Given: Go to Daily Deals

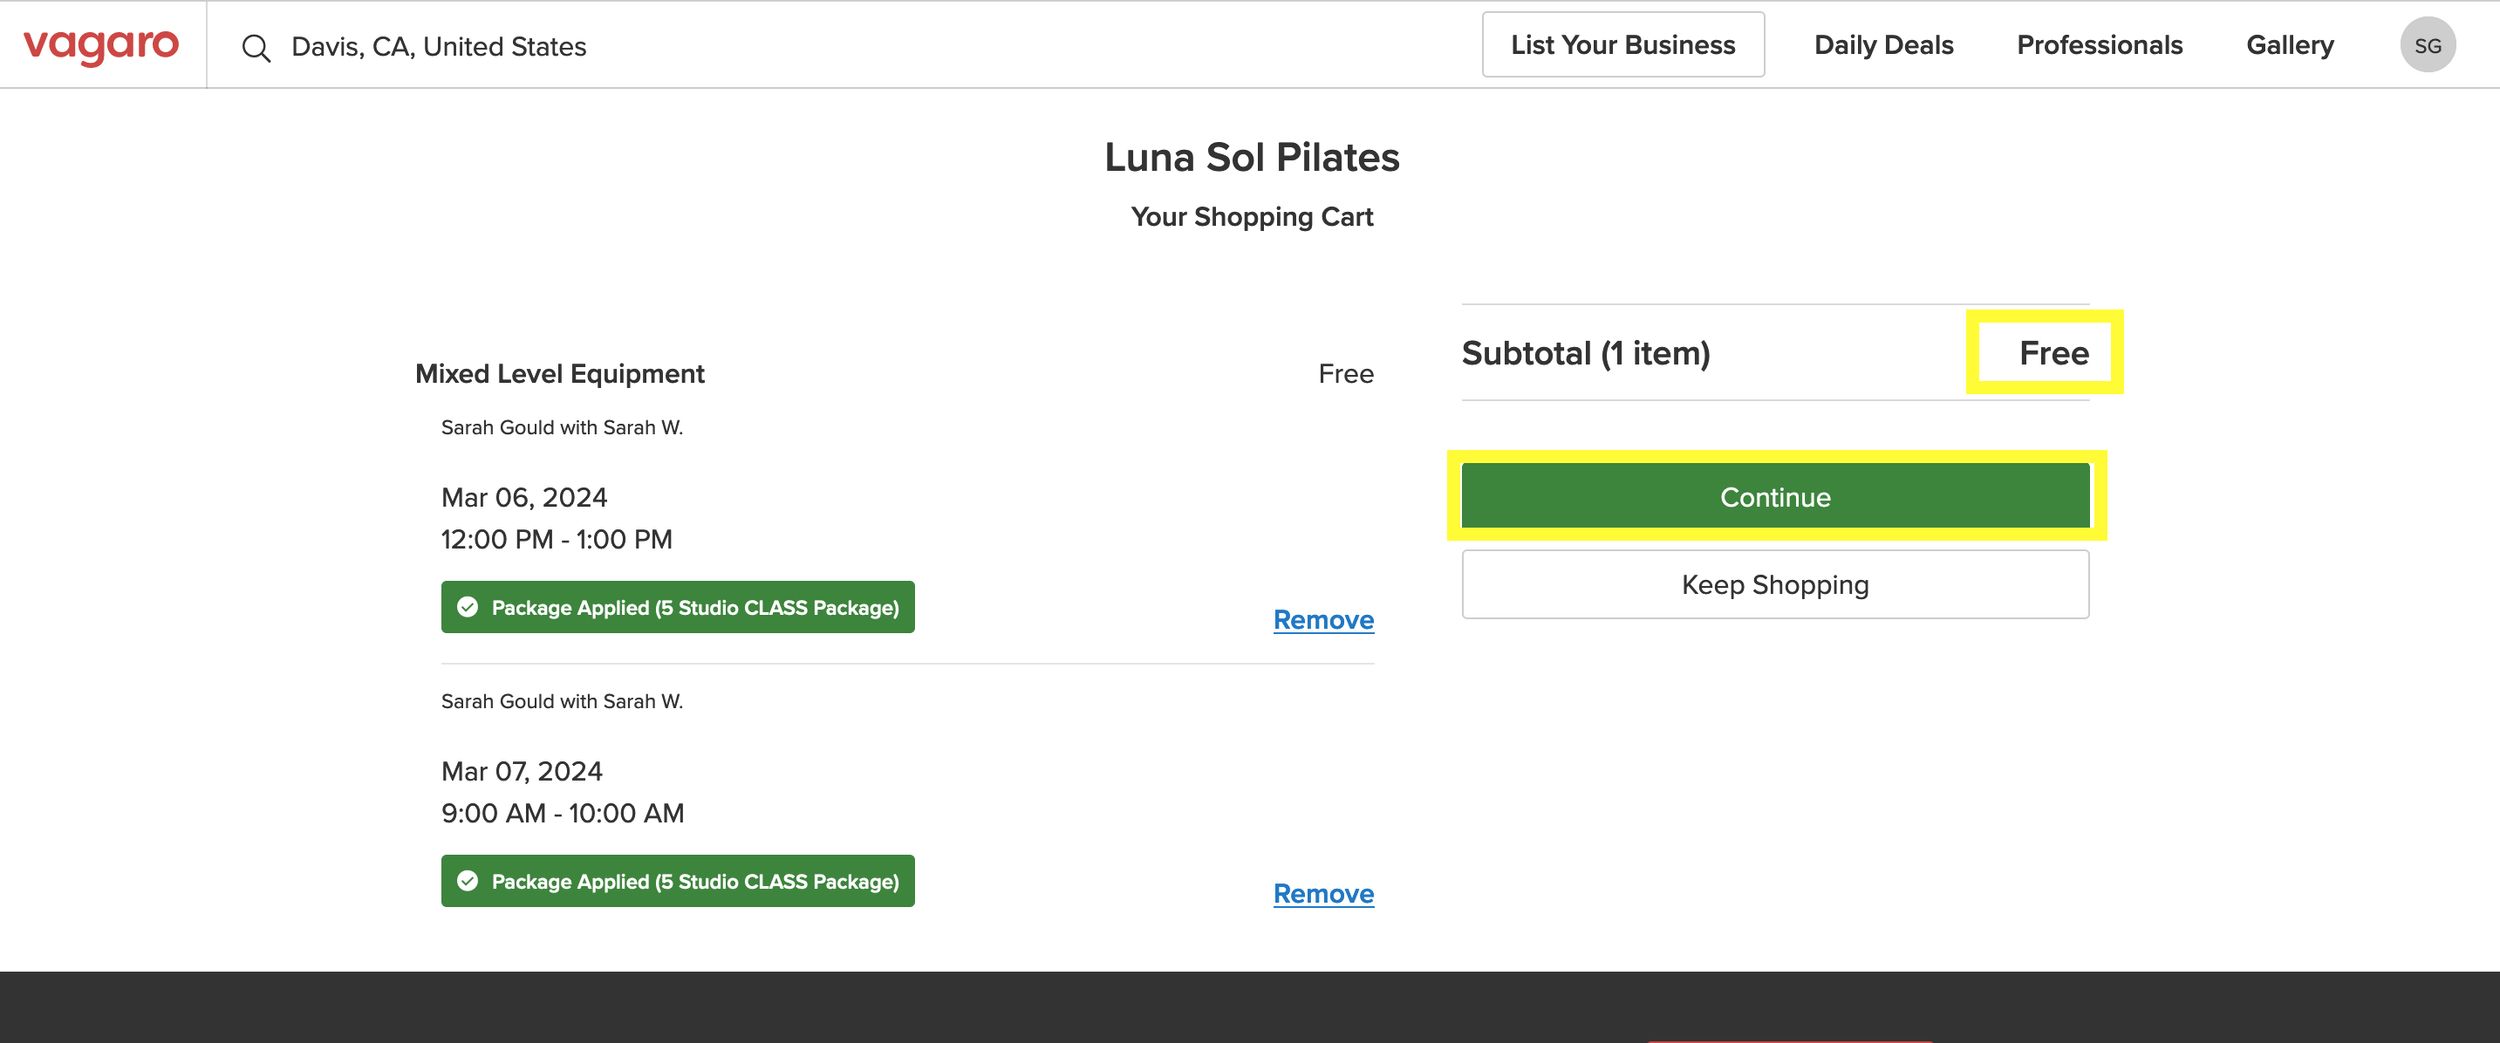Looking at the screenshot, I should (x=1883, y=45).
